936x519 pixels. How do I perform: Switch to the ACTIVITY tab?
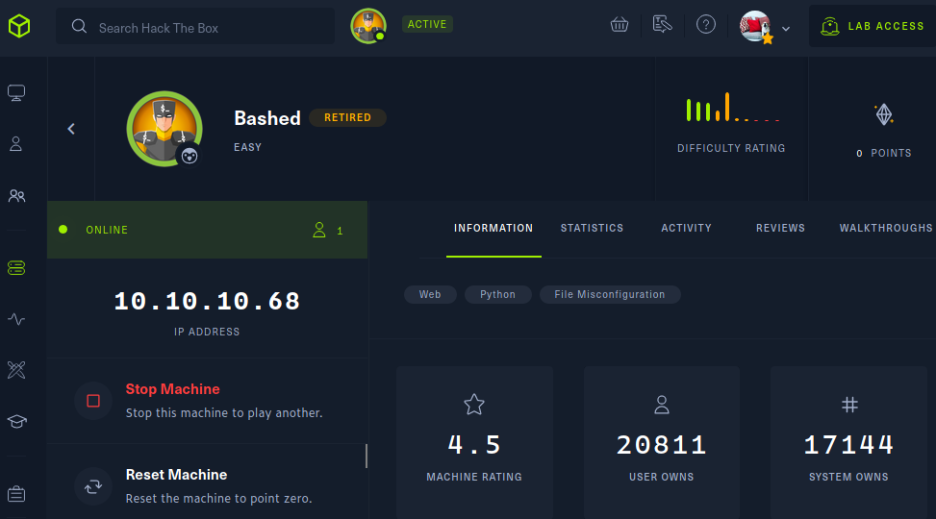pos(686,228)
